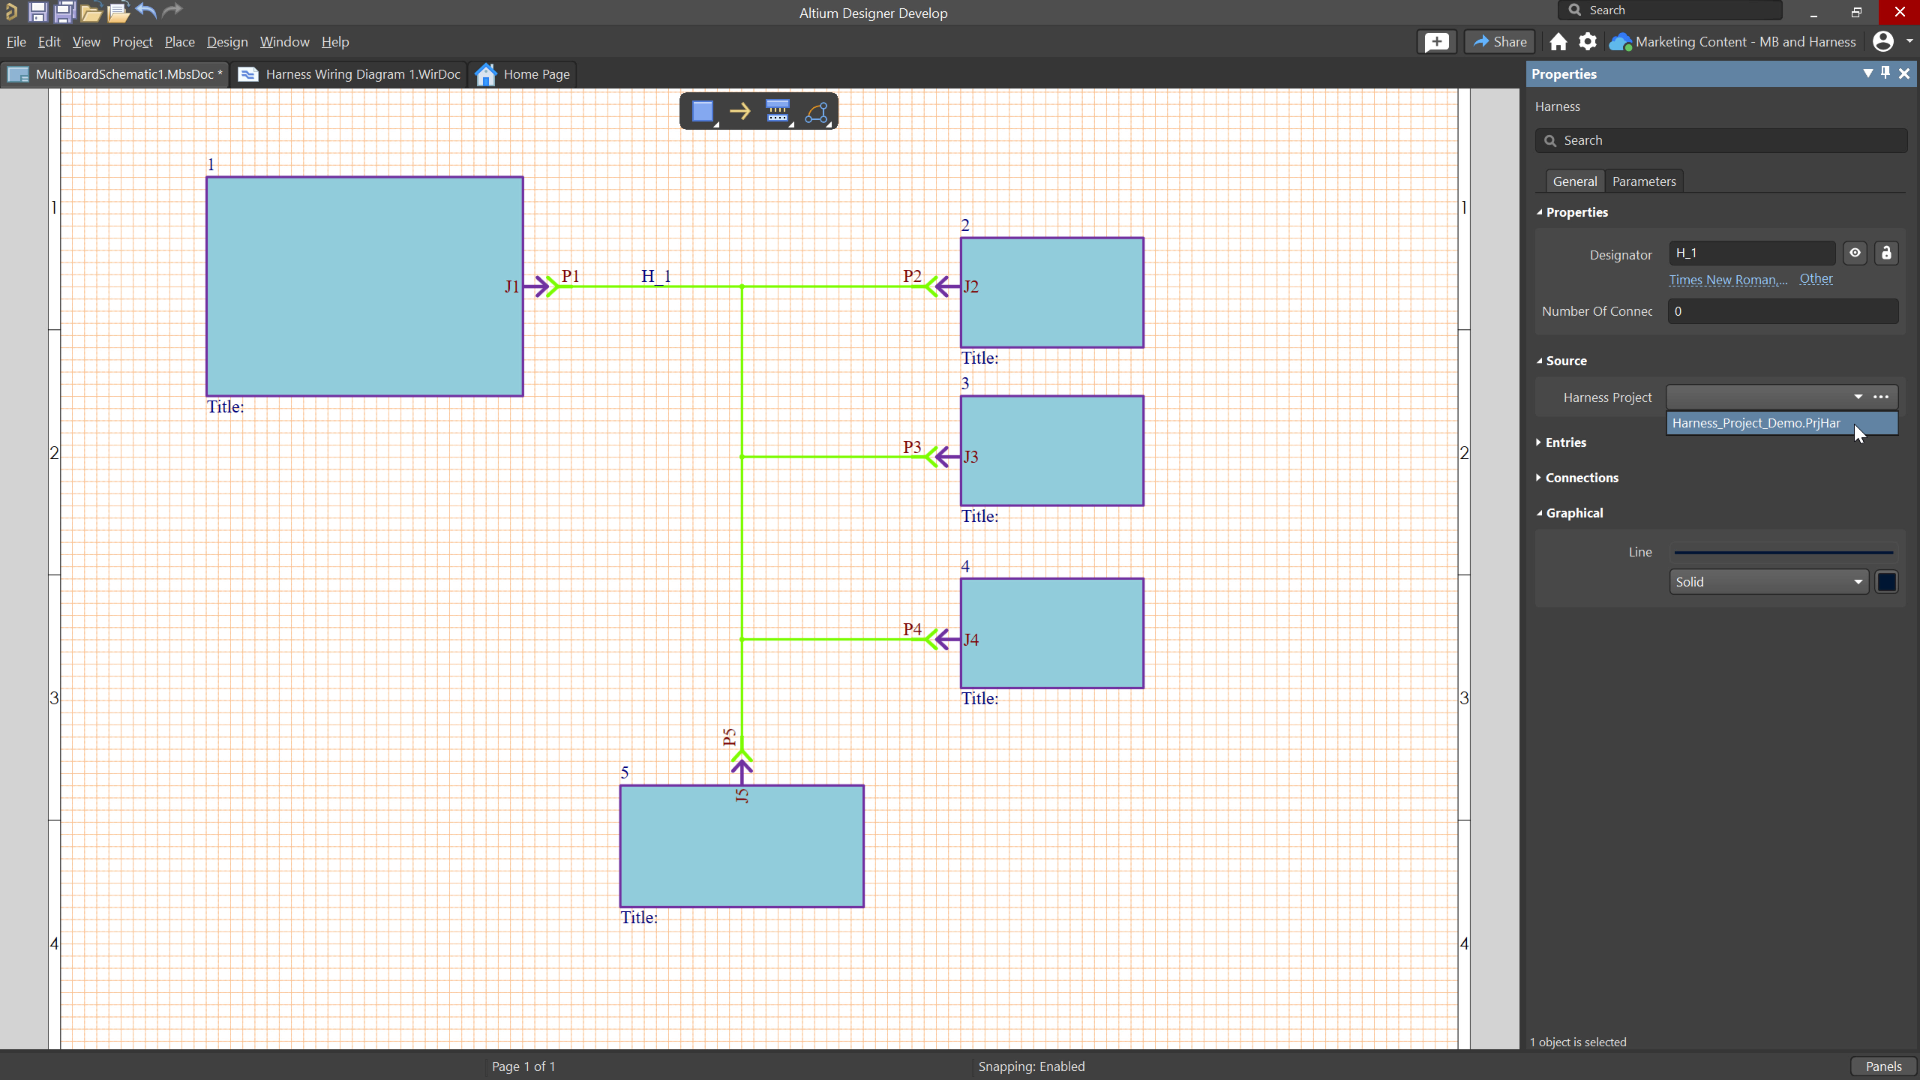Click the Open Project folder icon

pos(118,13)
